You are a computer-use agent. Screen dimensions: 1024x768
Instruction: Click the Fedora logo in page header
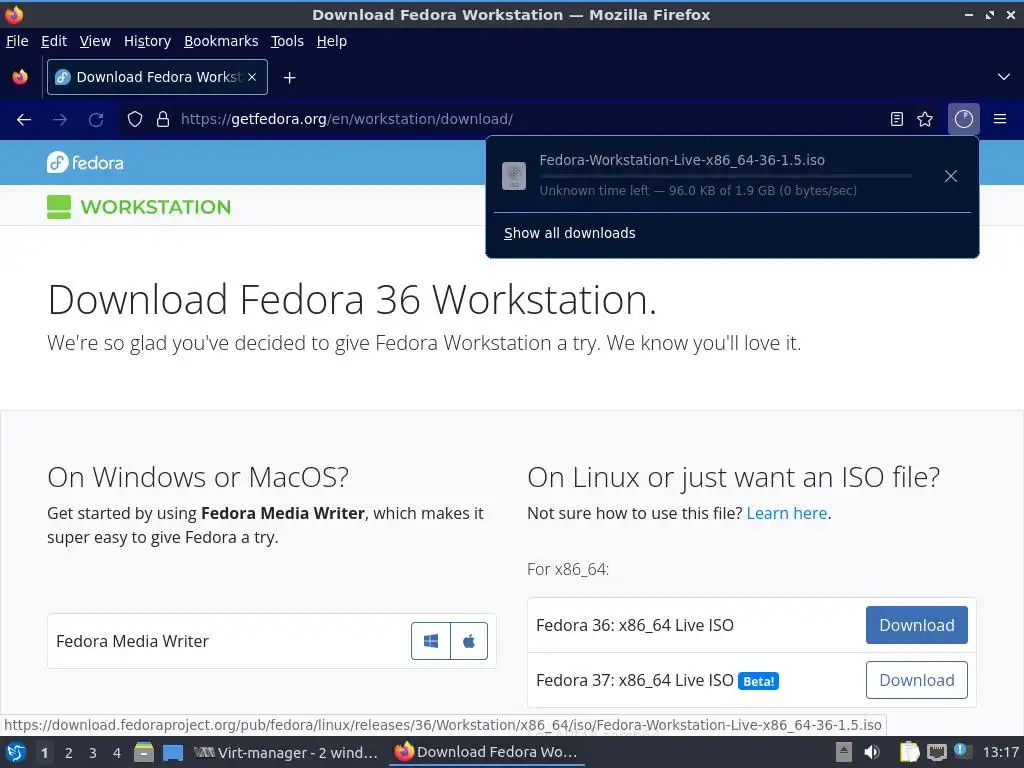tap(85, 162)
